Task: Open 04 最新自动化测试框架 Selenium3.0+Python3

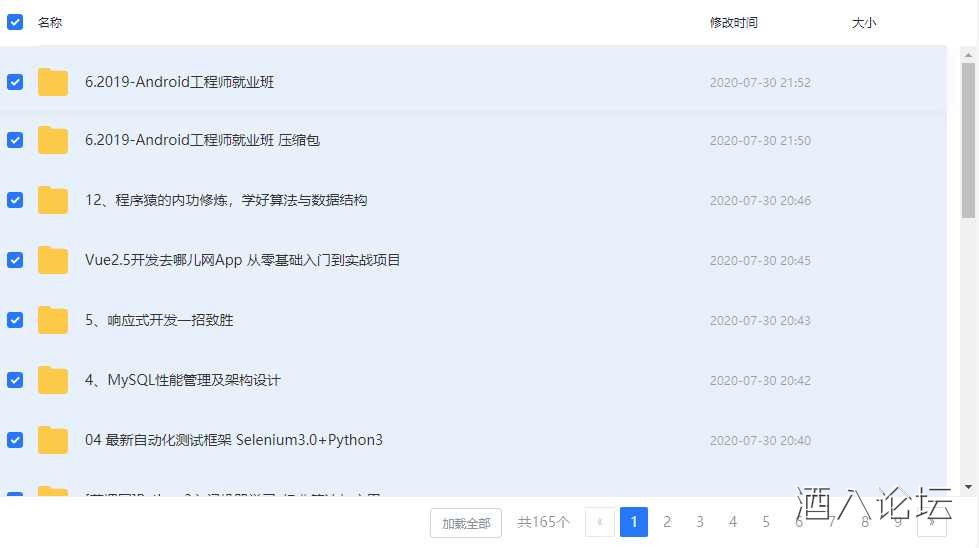Action: (234, 439)
